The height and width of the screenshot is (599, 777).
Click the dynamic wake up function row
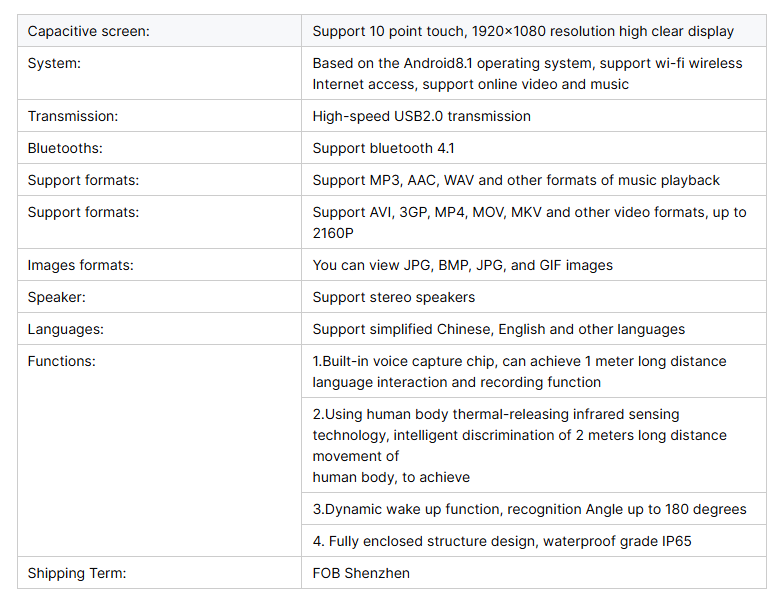pyautogui.click(x=534, y=509)
